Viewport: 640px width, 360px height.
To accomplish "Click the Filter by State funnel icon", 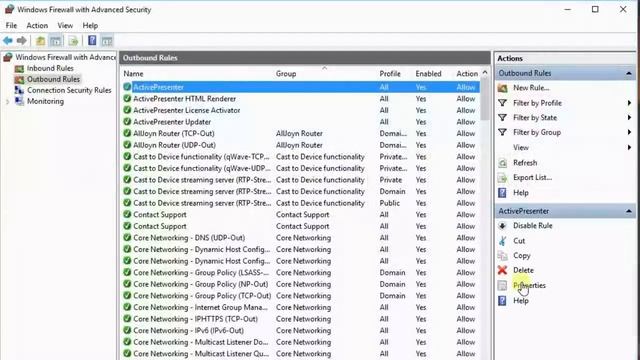I will point(502,118).
